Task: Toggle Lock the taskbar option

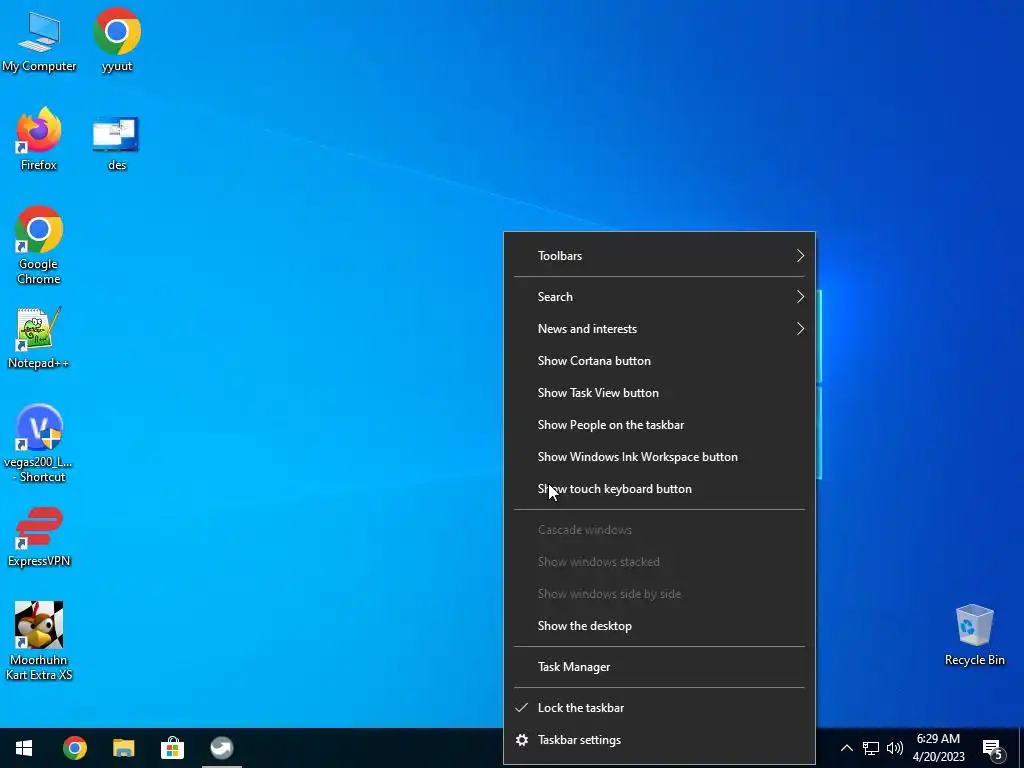Action: (x=660, y=708)
